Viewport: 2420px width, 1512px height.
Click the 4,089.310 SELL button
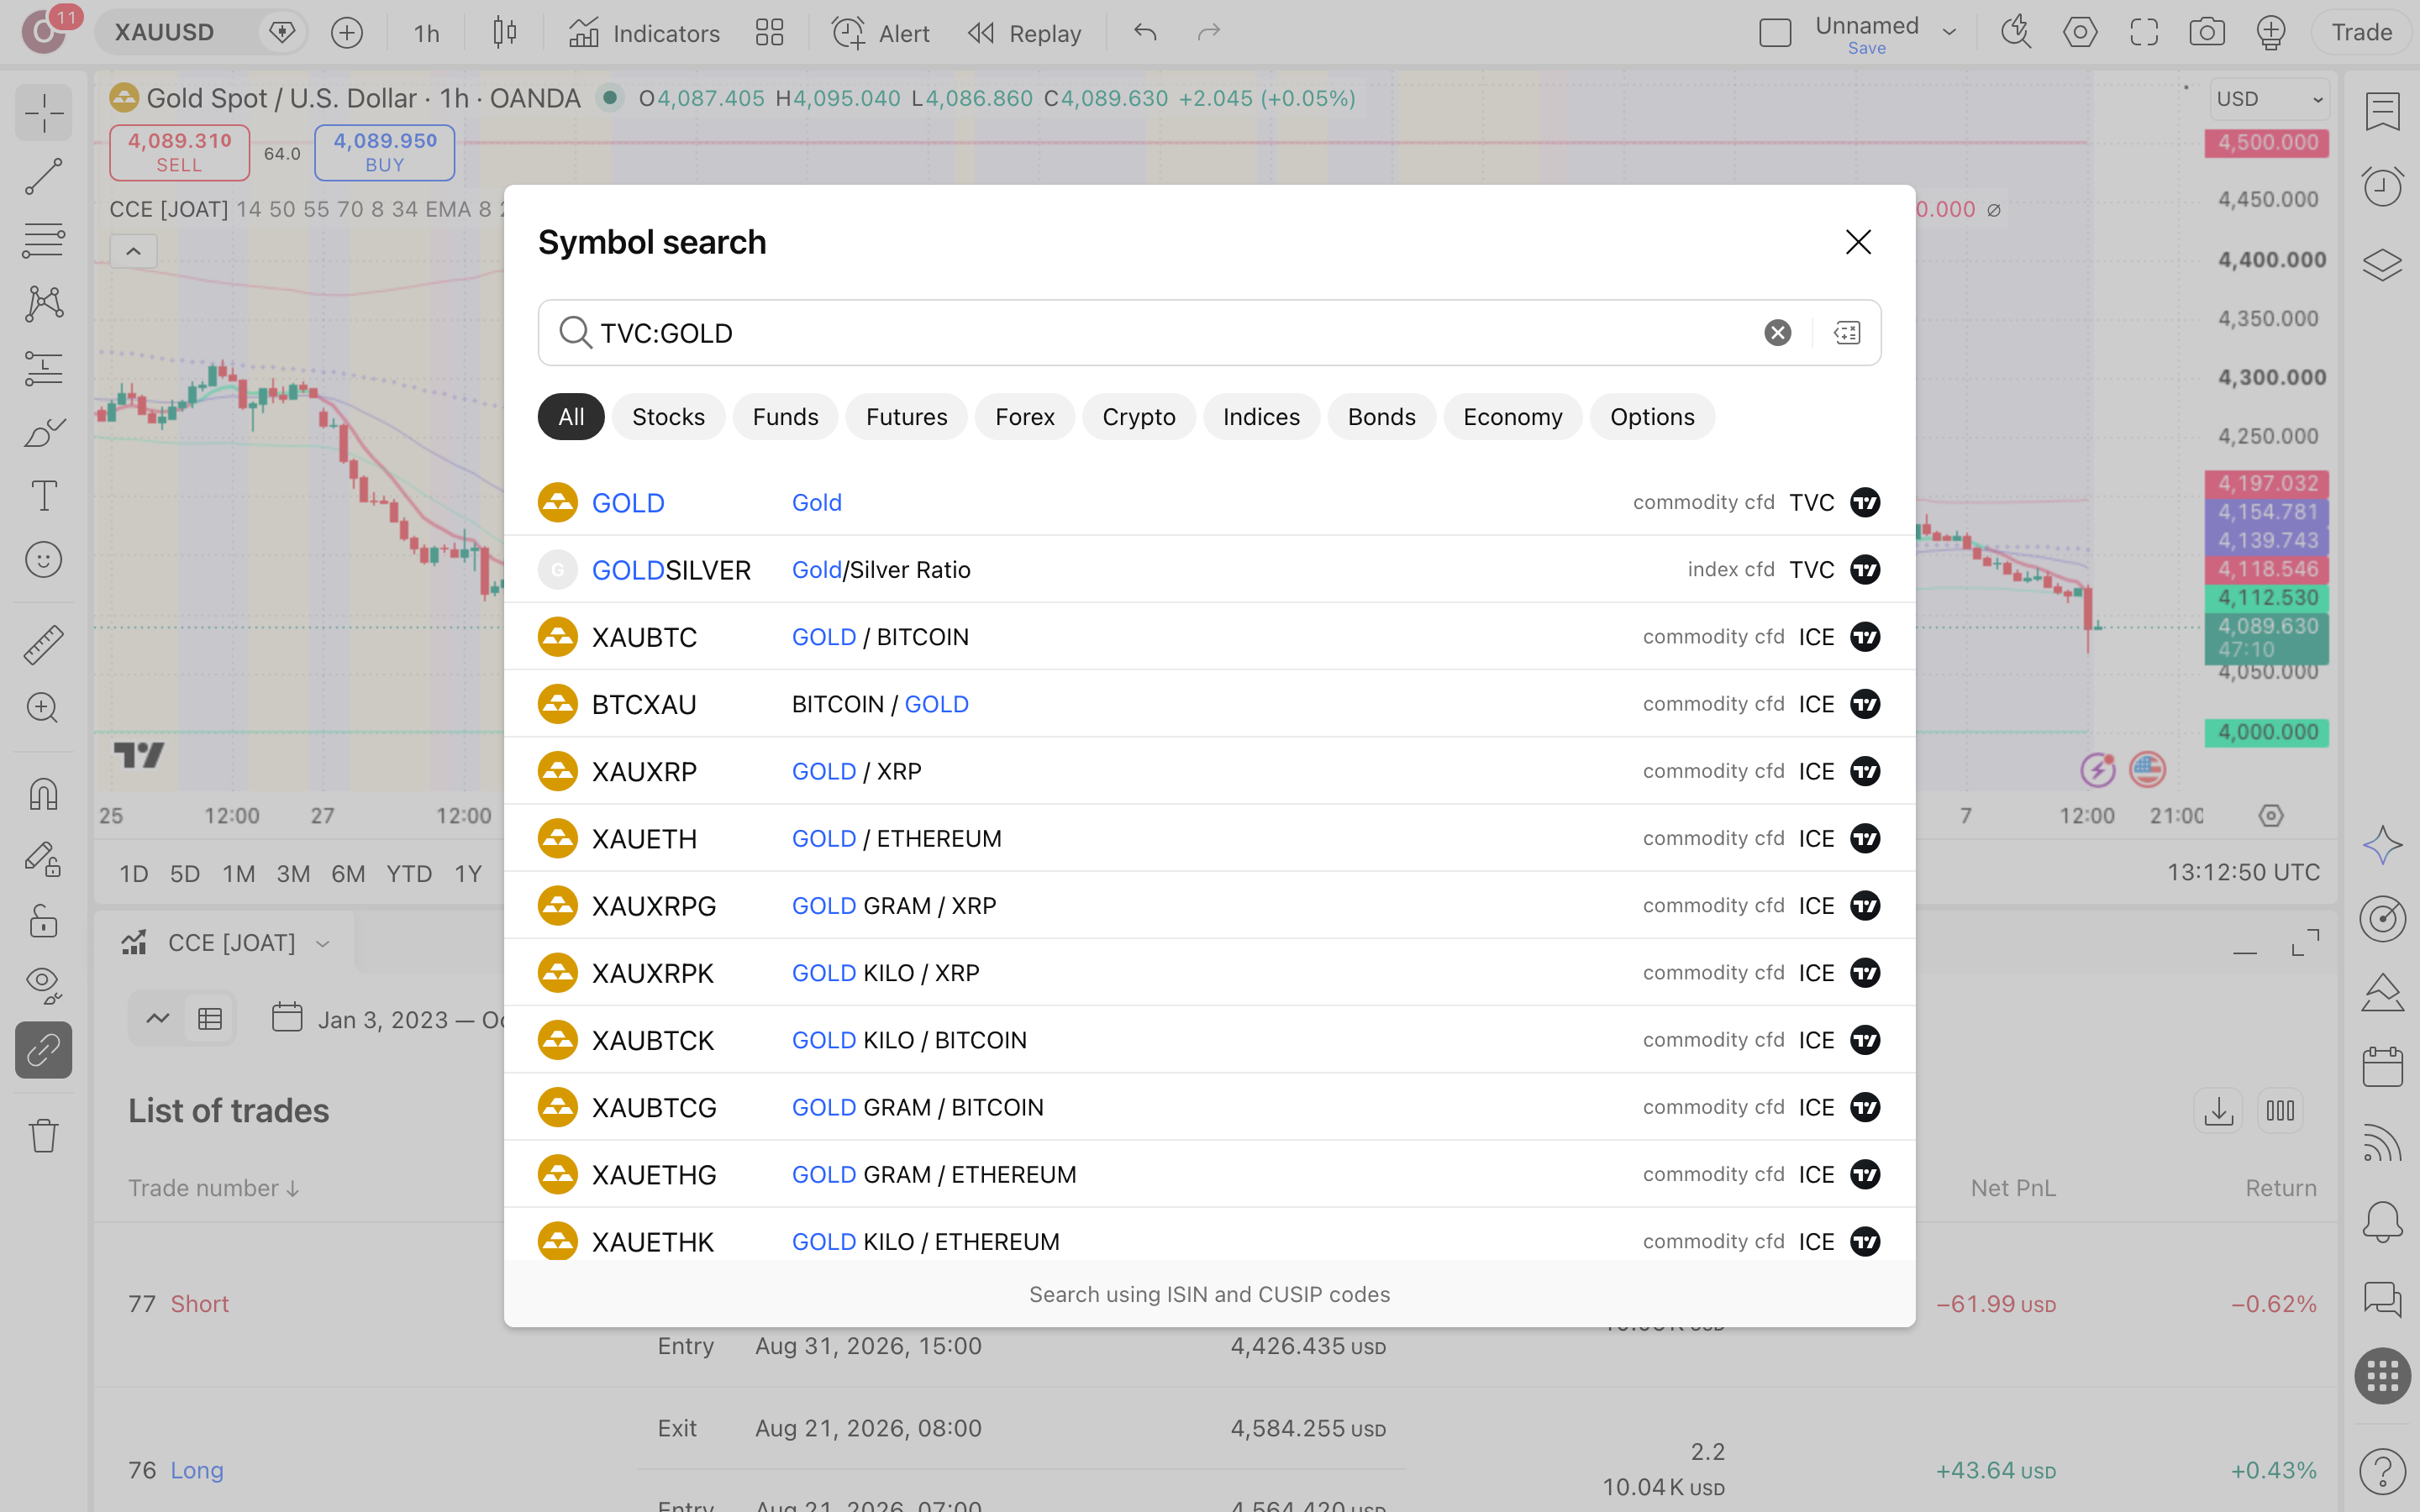click(x=179, y=152)
